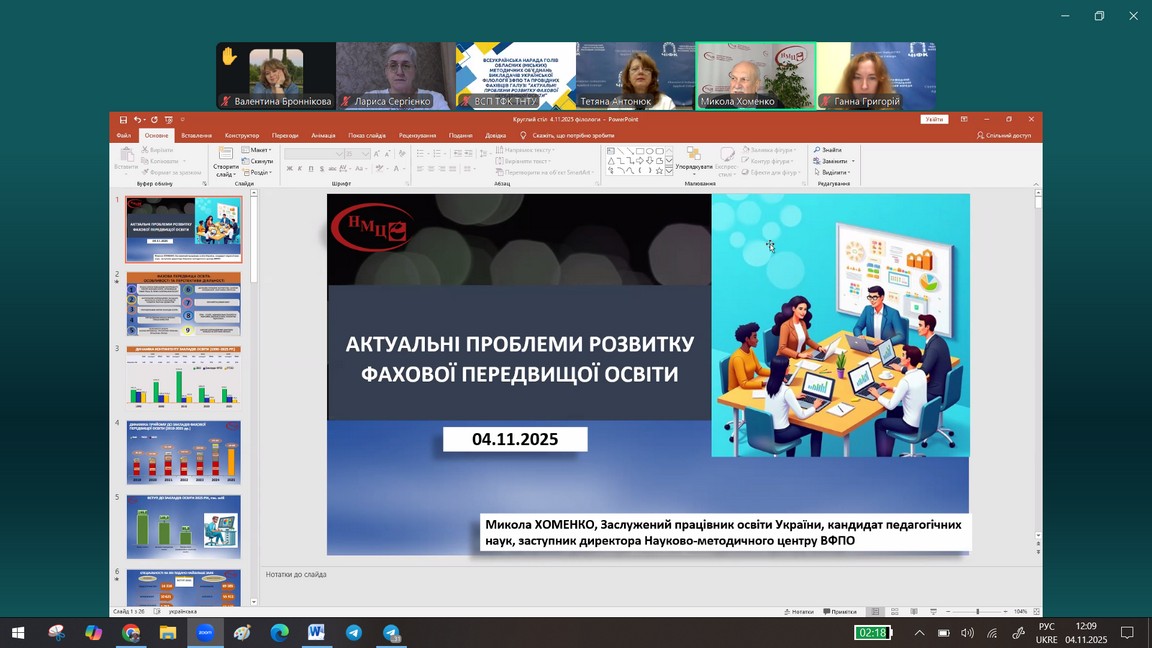Click the Увійти (Sign in) button

[x=934, y=119]
